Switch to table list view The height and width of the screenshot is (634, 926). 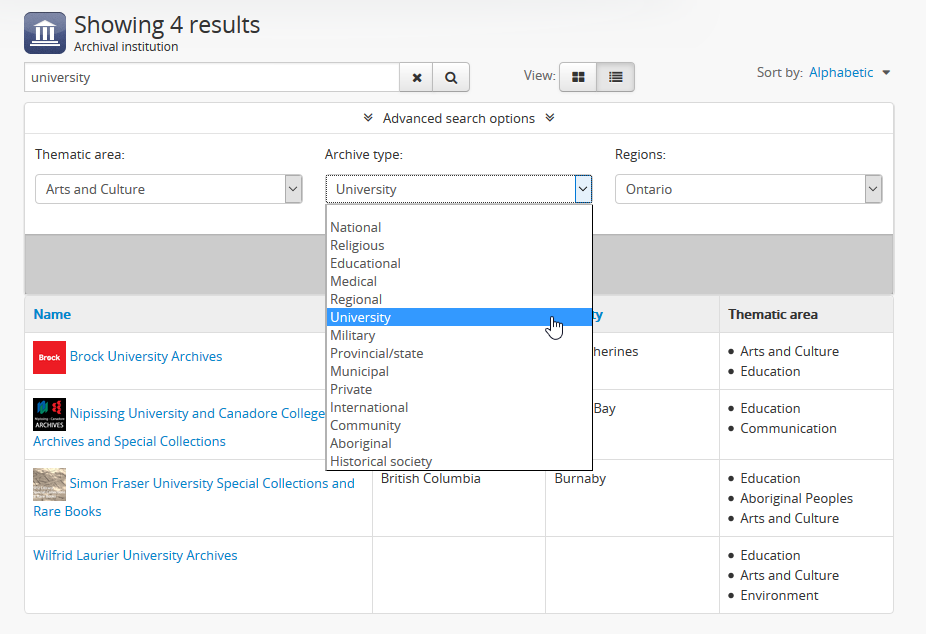tap(615, 77)
